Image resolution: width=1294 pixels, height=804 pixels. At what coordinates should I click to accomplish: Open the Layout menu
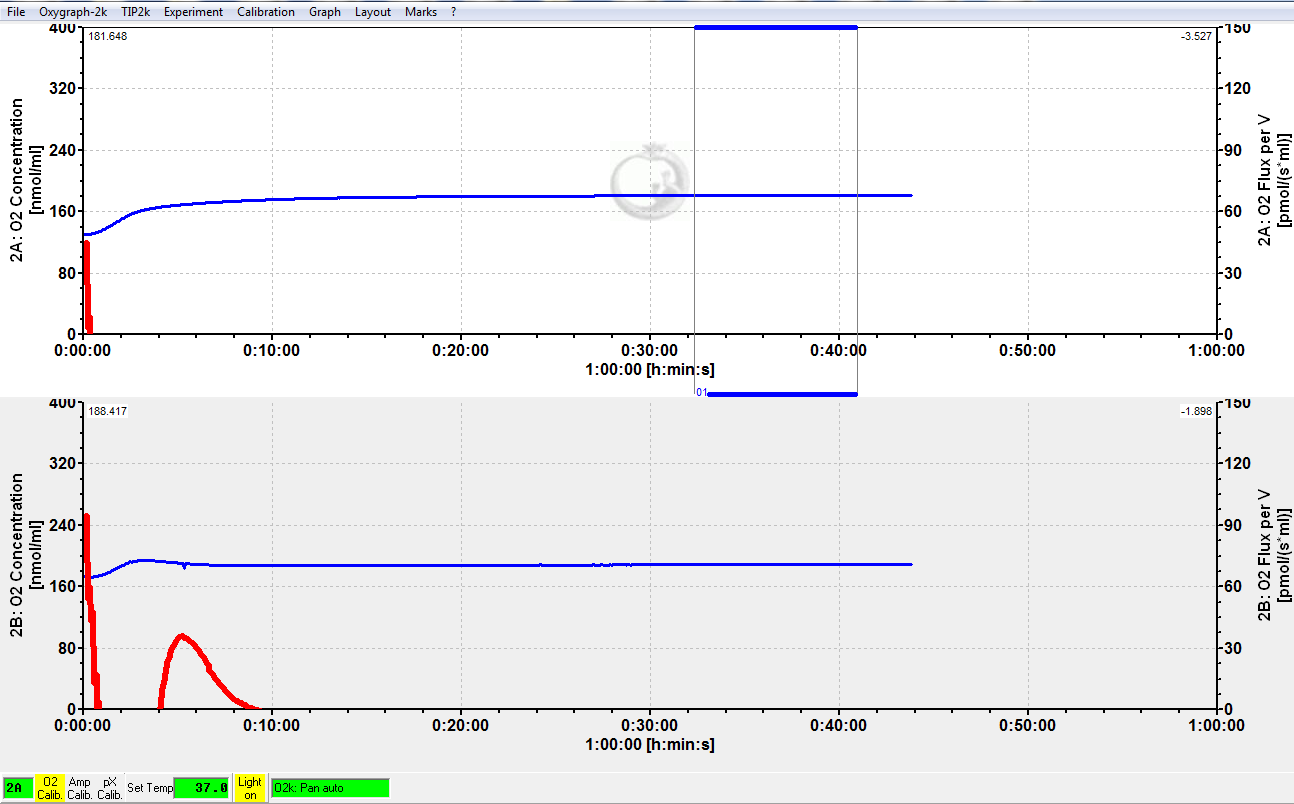point(373,12)
